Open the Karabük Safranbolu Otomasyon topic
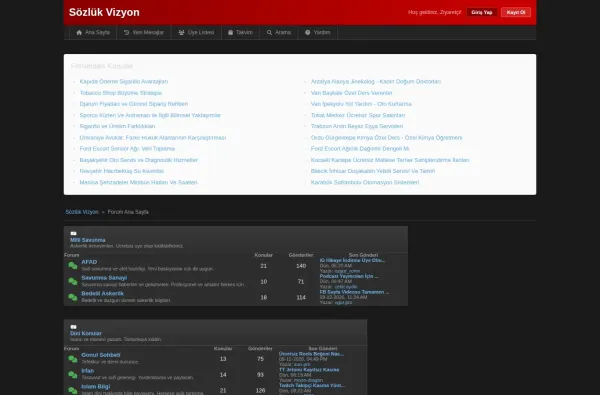 pos(365,183)
